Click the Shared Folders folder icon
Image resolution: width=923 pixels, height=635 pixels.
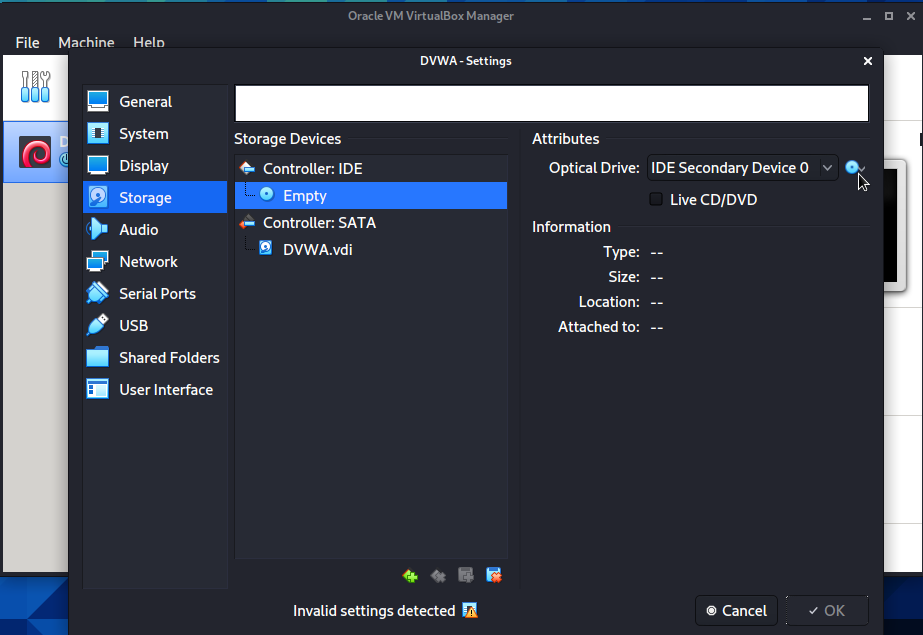98,357
